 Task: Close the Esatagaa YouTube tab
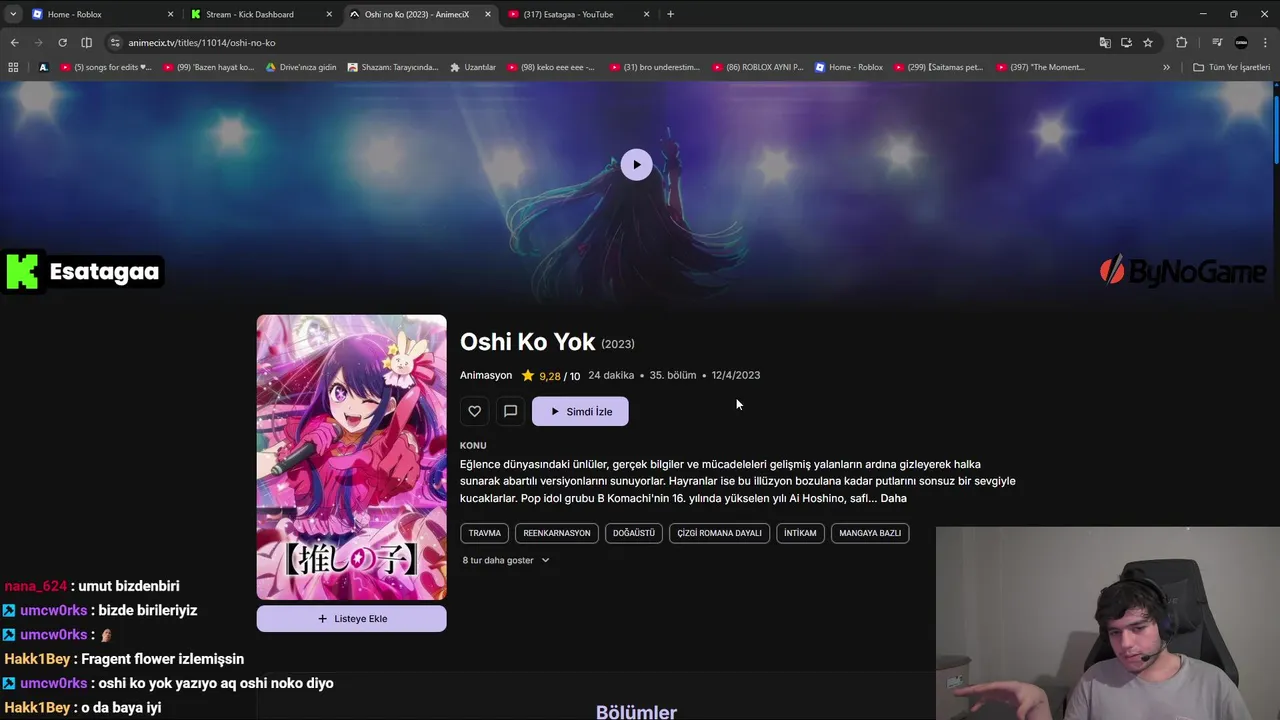click(x=646, y=14)
